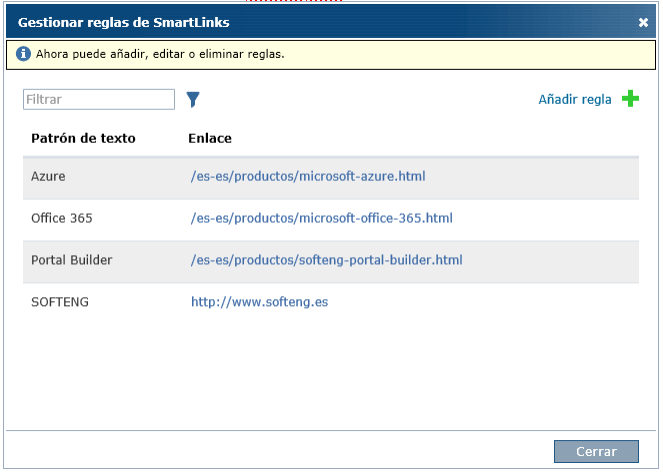Close the SmartLinks dialog with X

(643, 22)
